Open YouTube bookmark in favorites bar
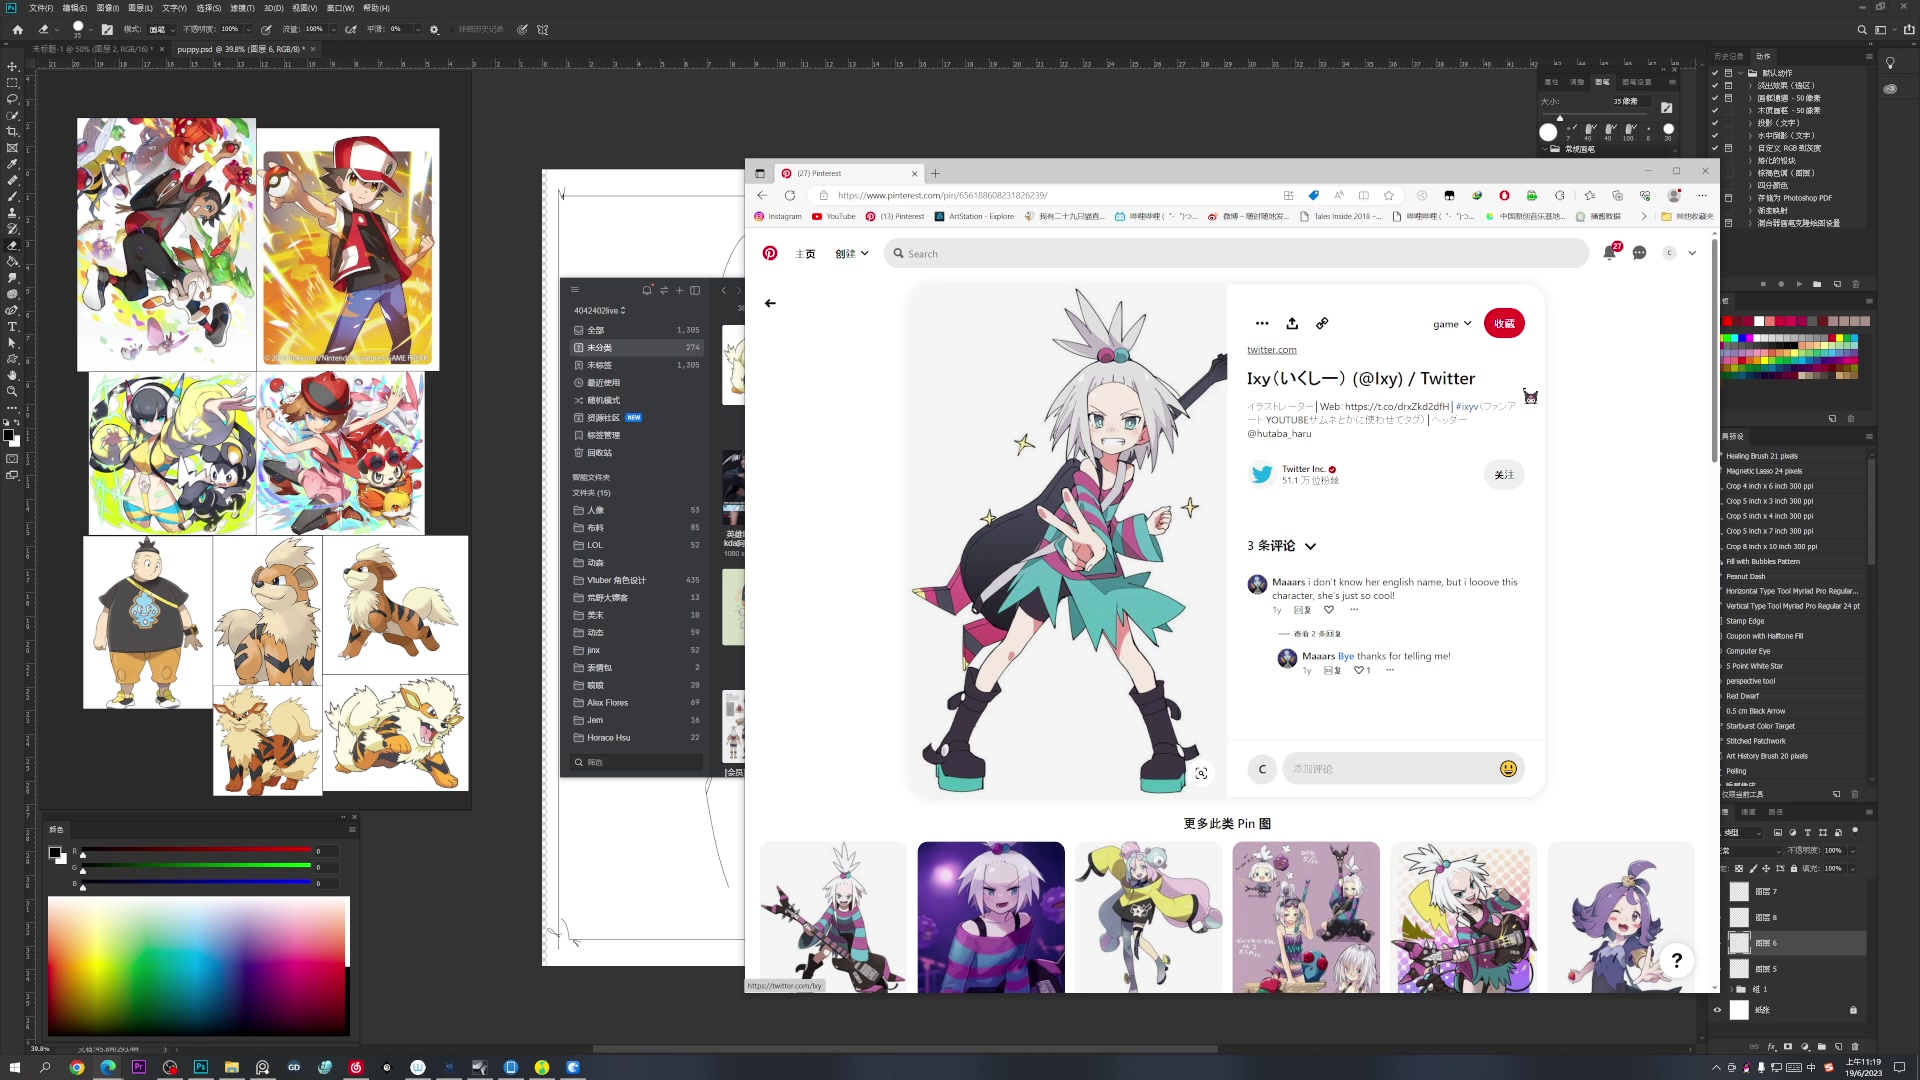Viewport: 1920px width, 1080px height. coord(834,217)
